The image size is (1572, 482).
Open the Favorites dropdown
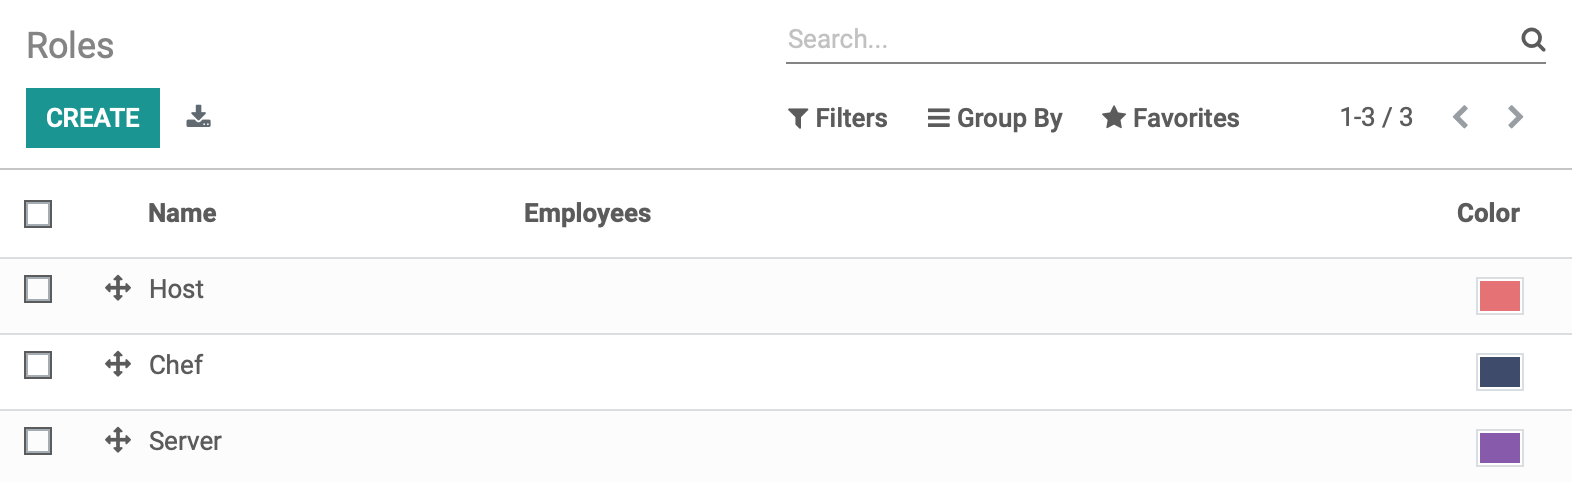pos(1170,118)
